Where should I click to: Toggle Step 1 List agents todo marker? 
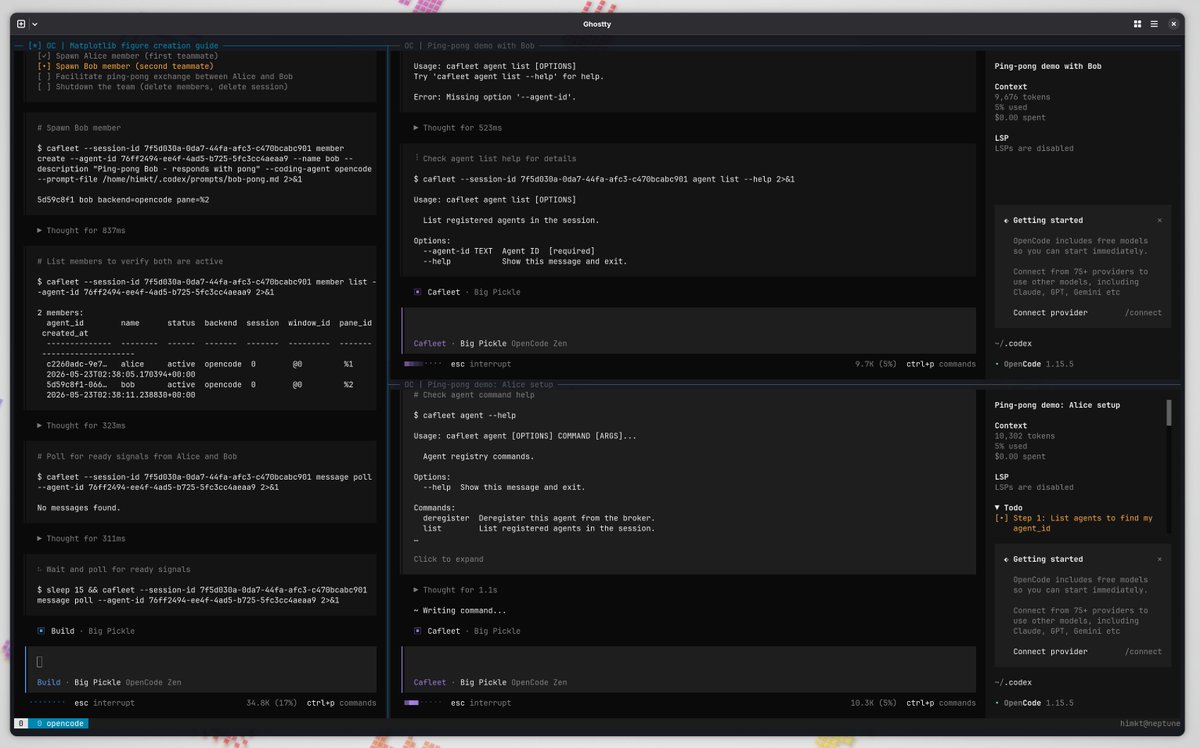tap(1002, 518)
